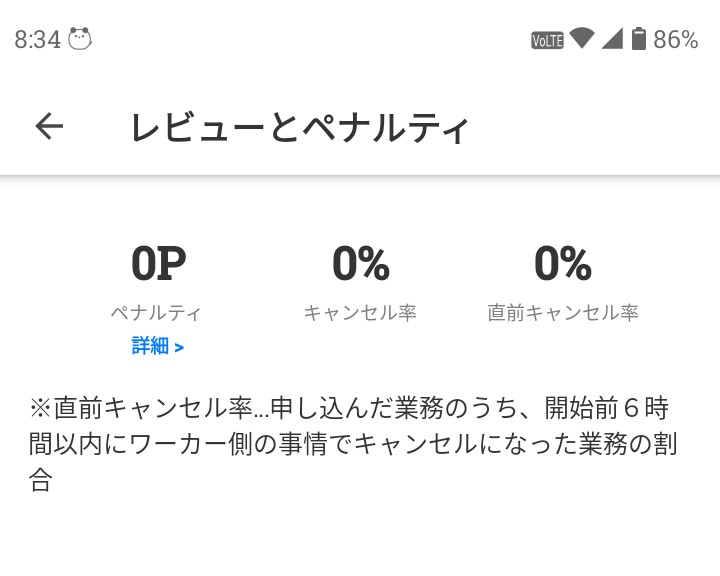Tap the 8:34 clock in status bar

click(38, 40)
